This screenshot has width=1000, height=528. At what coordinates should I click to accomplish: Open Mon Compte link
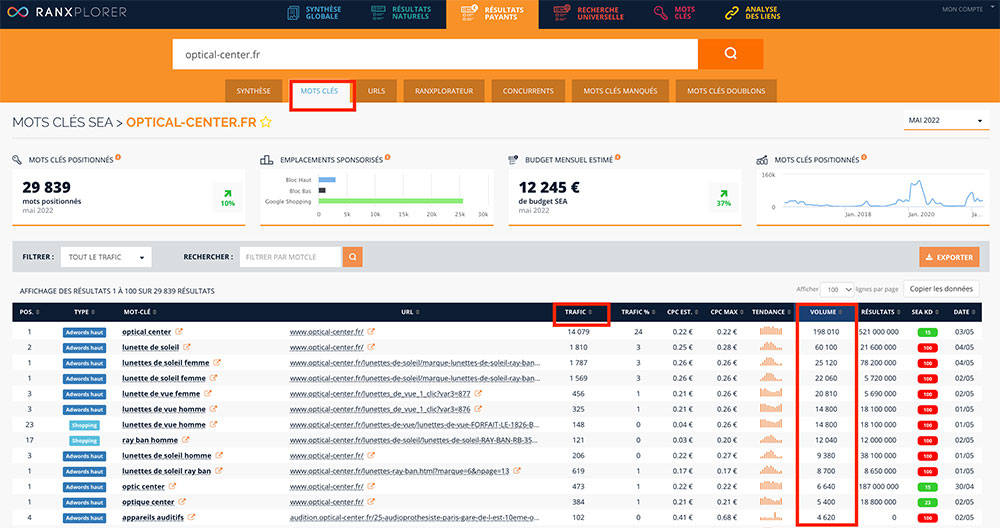(962, 9)
